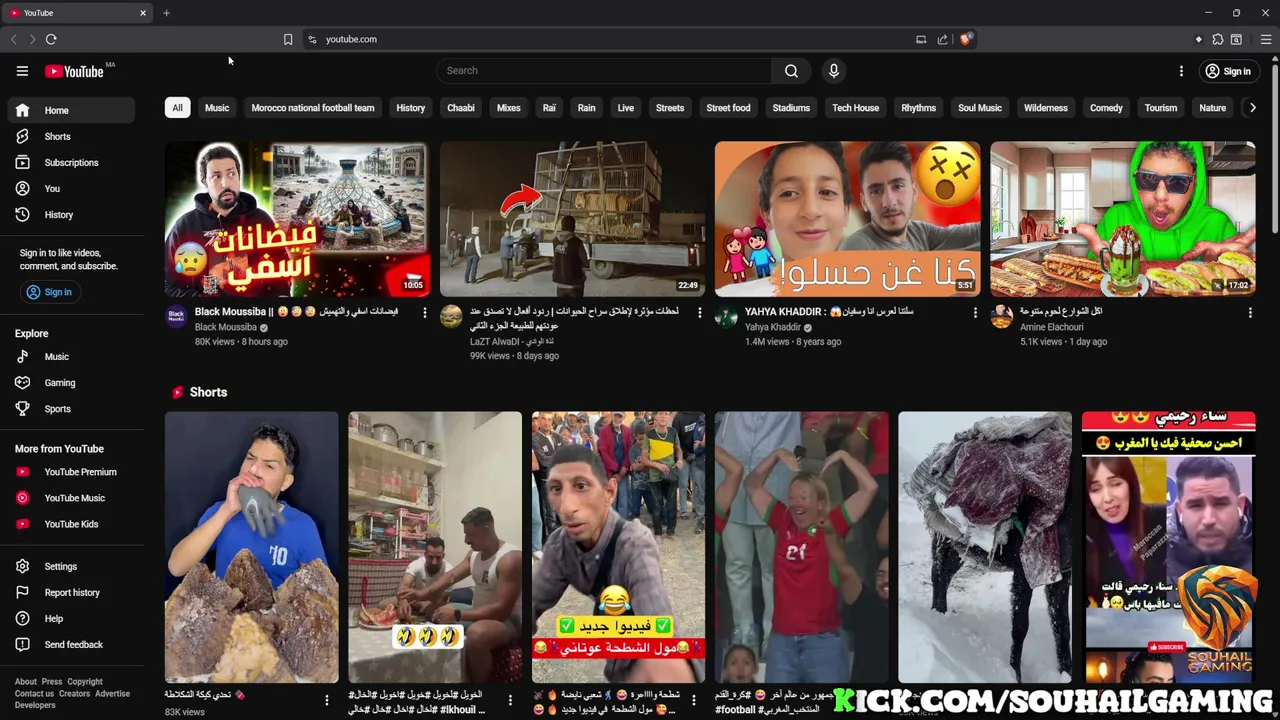Open options menu for Yahya Khaddir video
This screenshot has width=1280, height=720.
click(x=975, y=313)
